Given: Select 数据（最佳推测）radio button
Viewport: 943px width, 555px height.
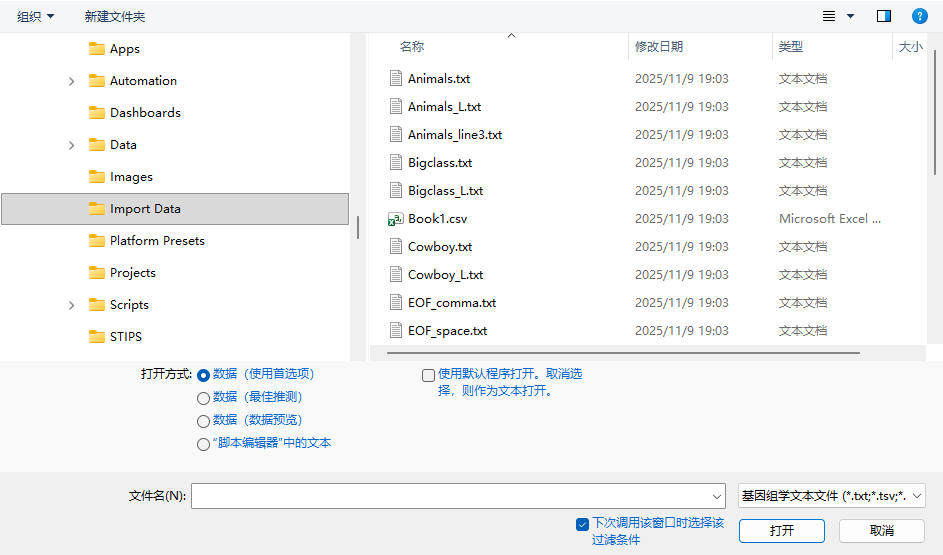Looking at the screenshot, I should 203,398.
